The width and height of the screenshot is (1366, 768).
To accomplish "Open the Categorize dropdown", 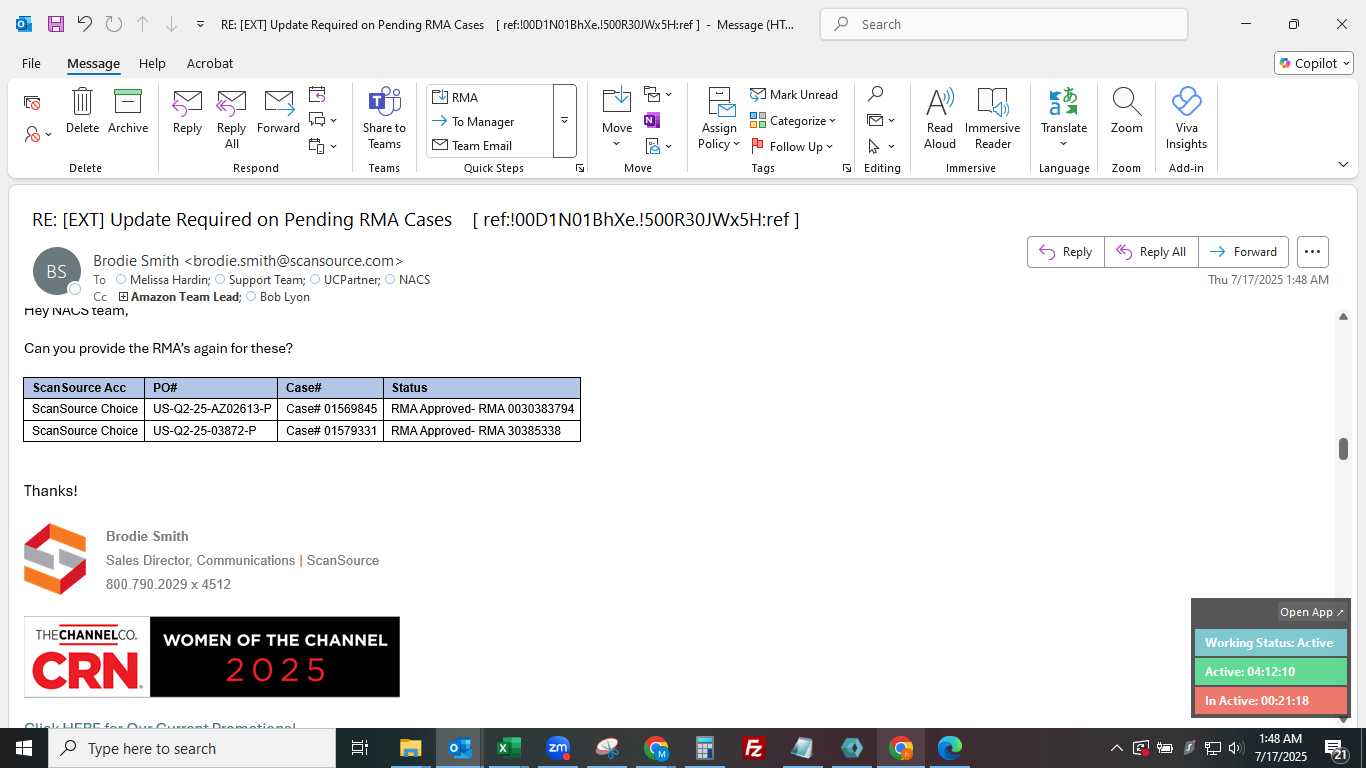I will [x=794, y=120].
